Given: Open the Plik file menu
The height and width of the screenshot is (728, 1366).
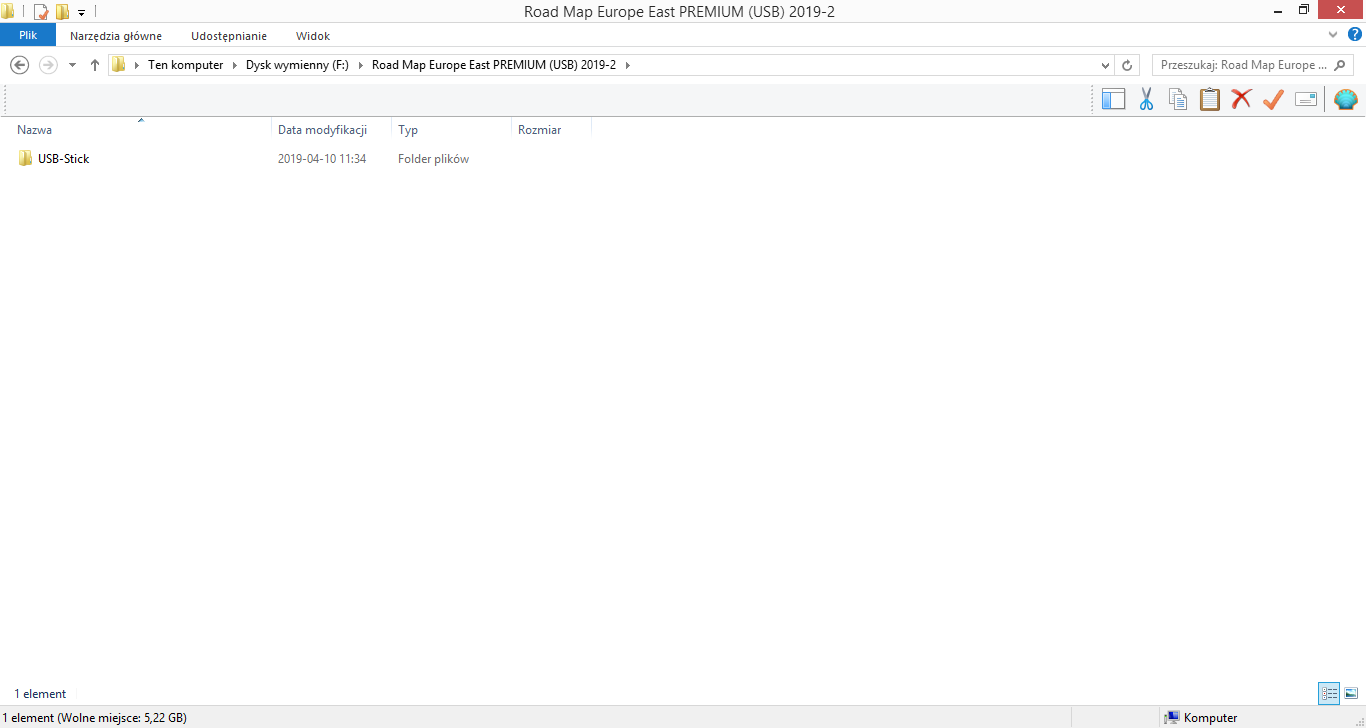Looking at the screenshot, I should [28, 35].
